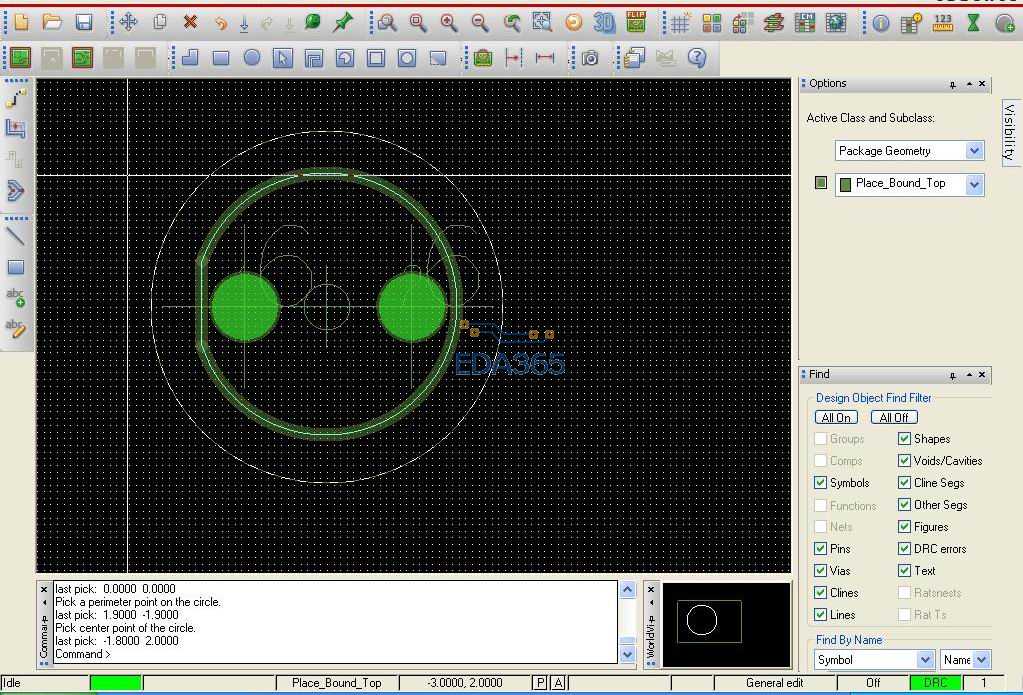Image resolution: width=1023 pixels, height=695 pixels.
Task: Open the 3D viewer icon
Action: click(x=604, y=22)
